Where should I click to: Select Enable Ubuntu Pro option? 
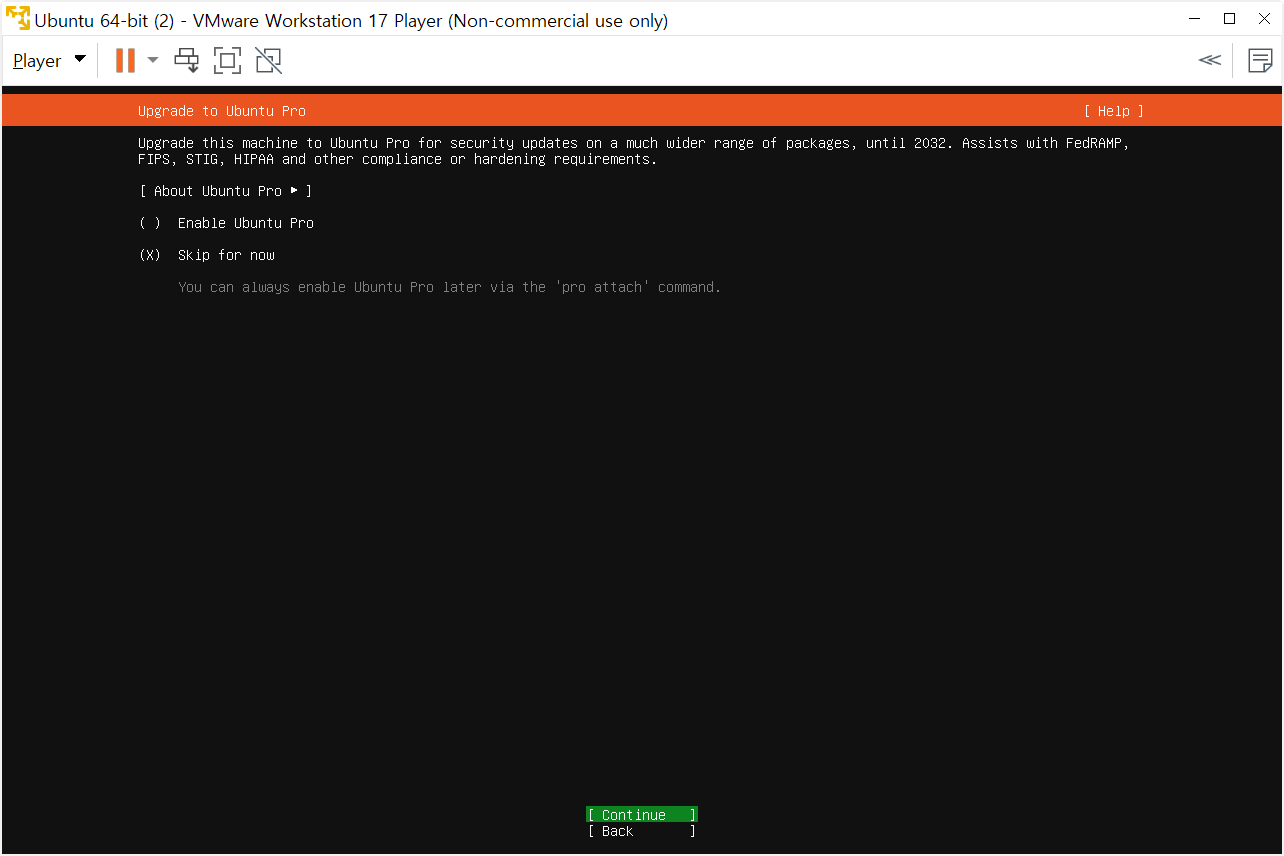(226, 223)
